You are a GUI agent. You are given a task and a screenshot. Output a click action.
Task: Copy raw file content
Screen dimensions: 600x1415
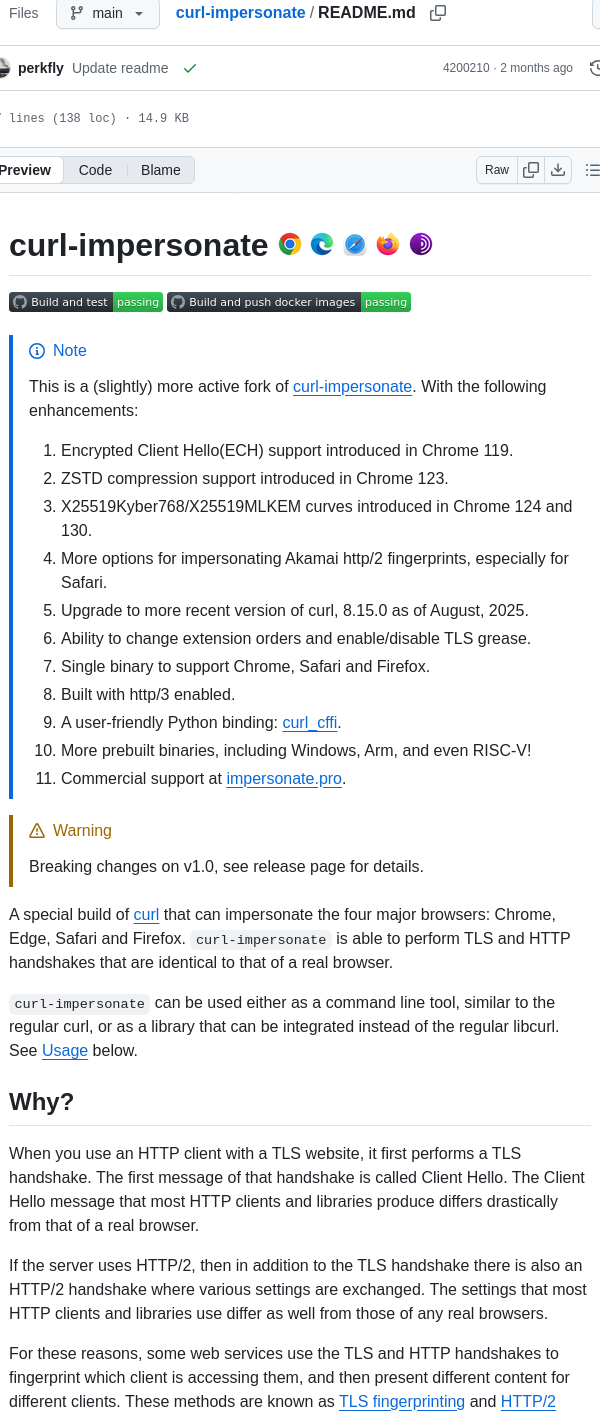pyautogui.click(x=531, y=170)
